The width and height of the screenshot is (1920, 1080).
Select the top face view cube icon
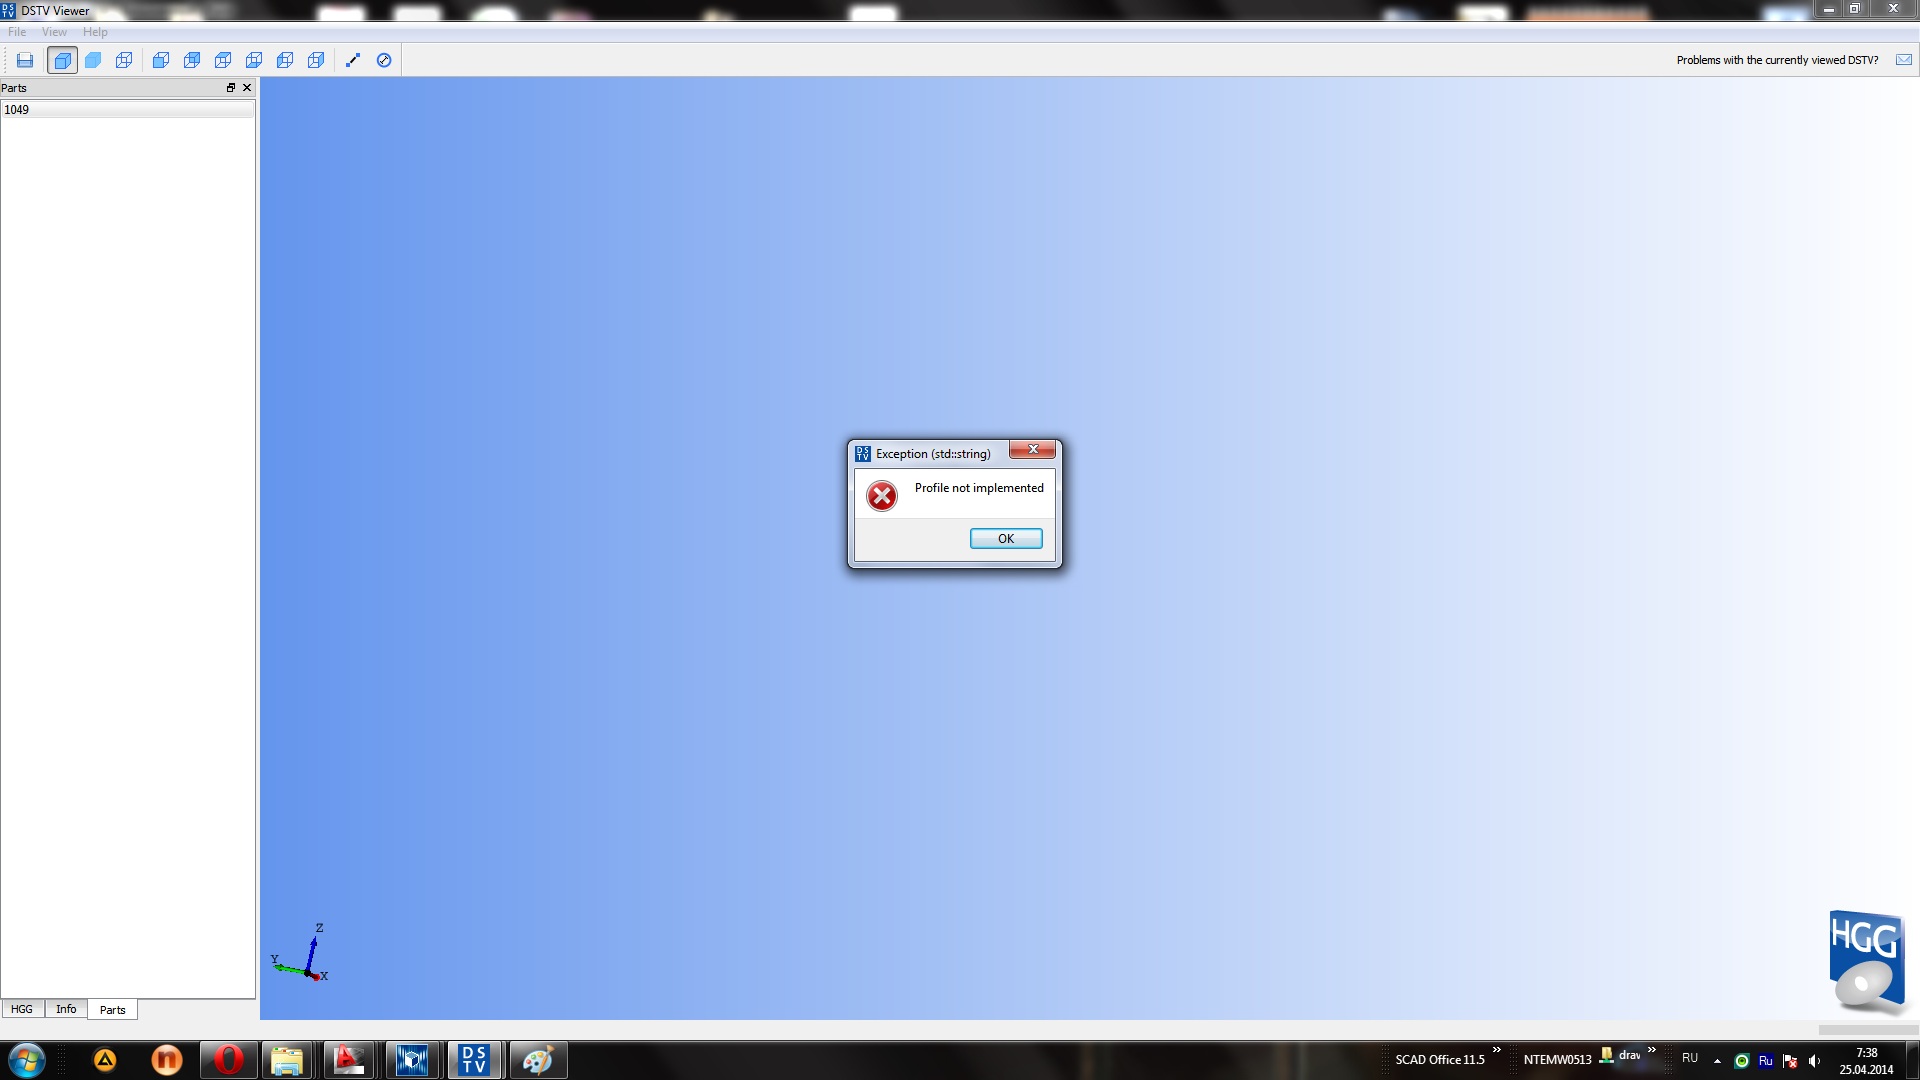(223, 60)
